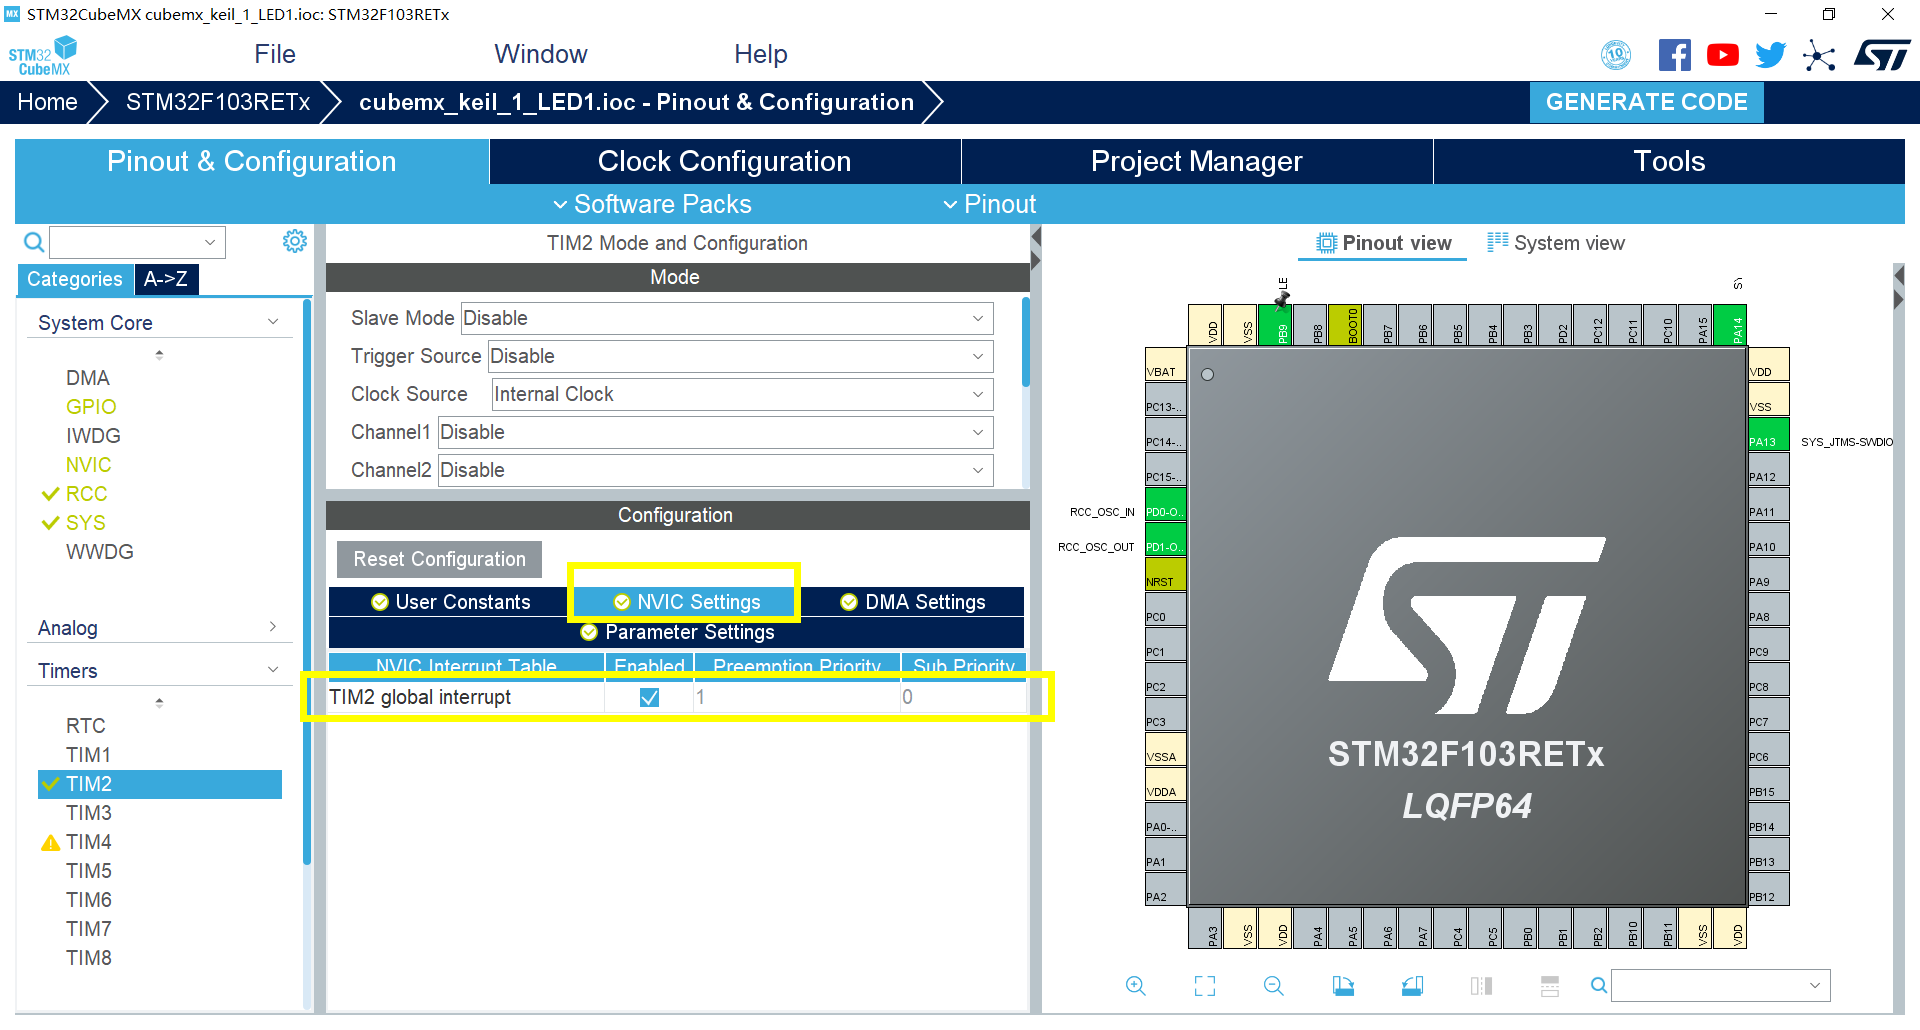Open the peripheral search magnifier in left panel
Viewport: 1920px width, 1030px height.
[x=34, y=242]
